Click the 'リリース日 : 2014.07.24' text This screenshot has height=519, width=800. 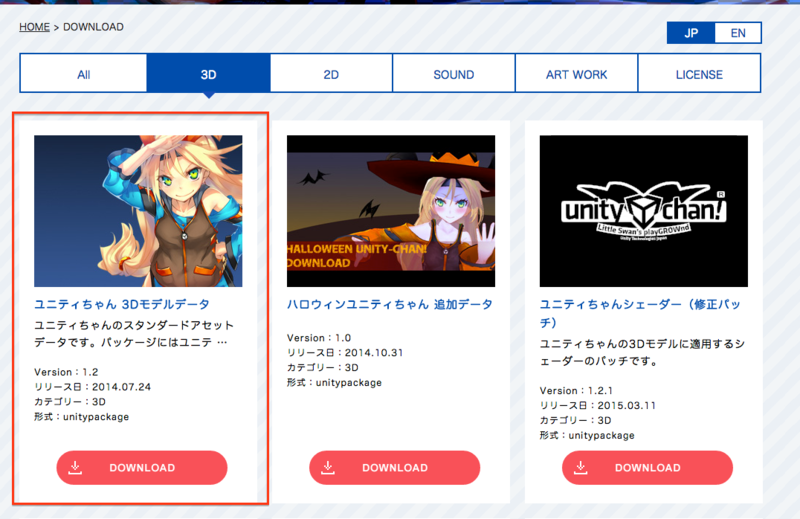point(92,387)
